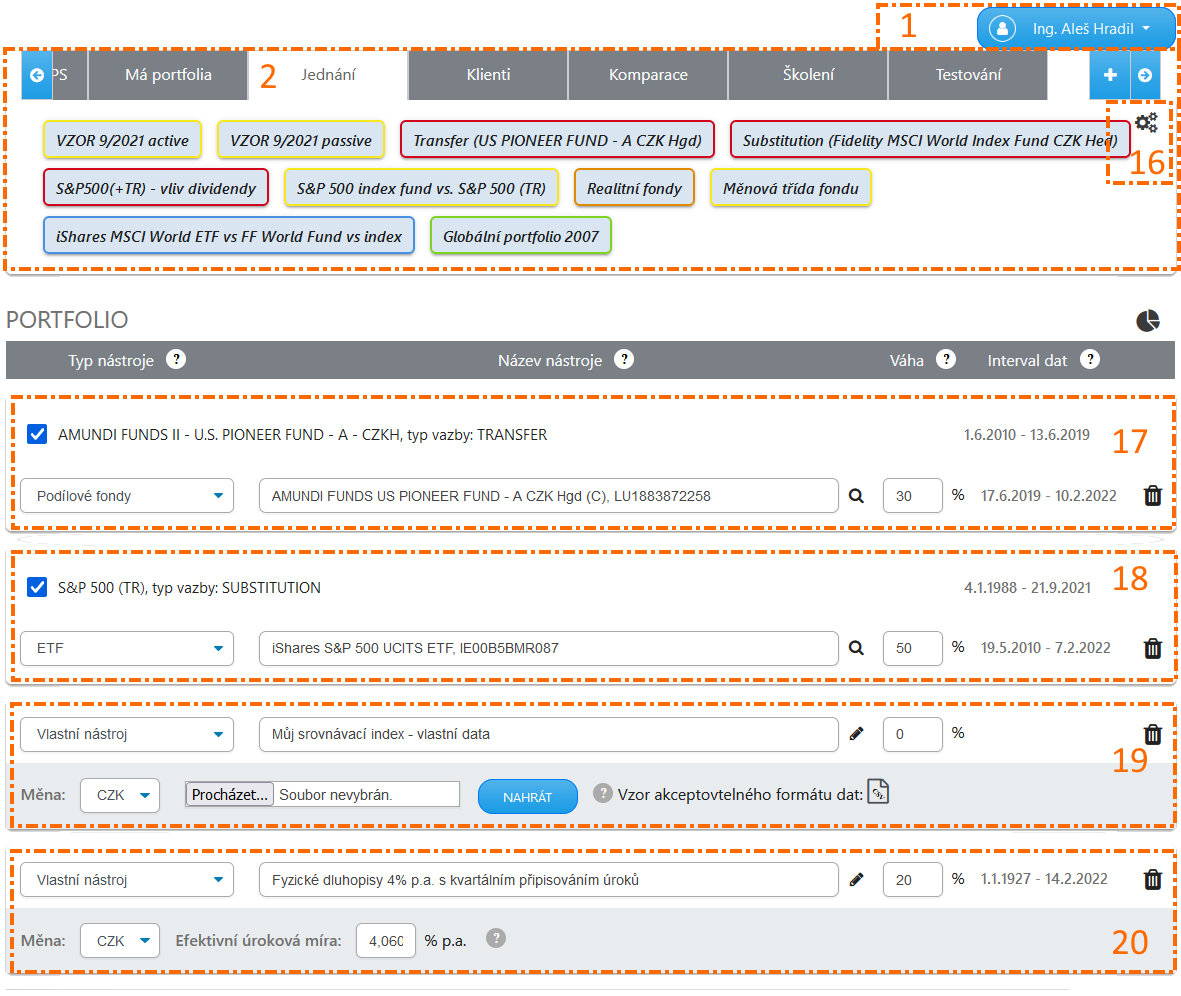Screen dimensions: 1181x996
Task: Show help for data upload format
Action: tap(603, 793)
